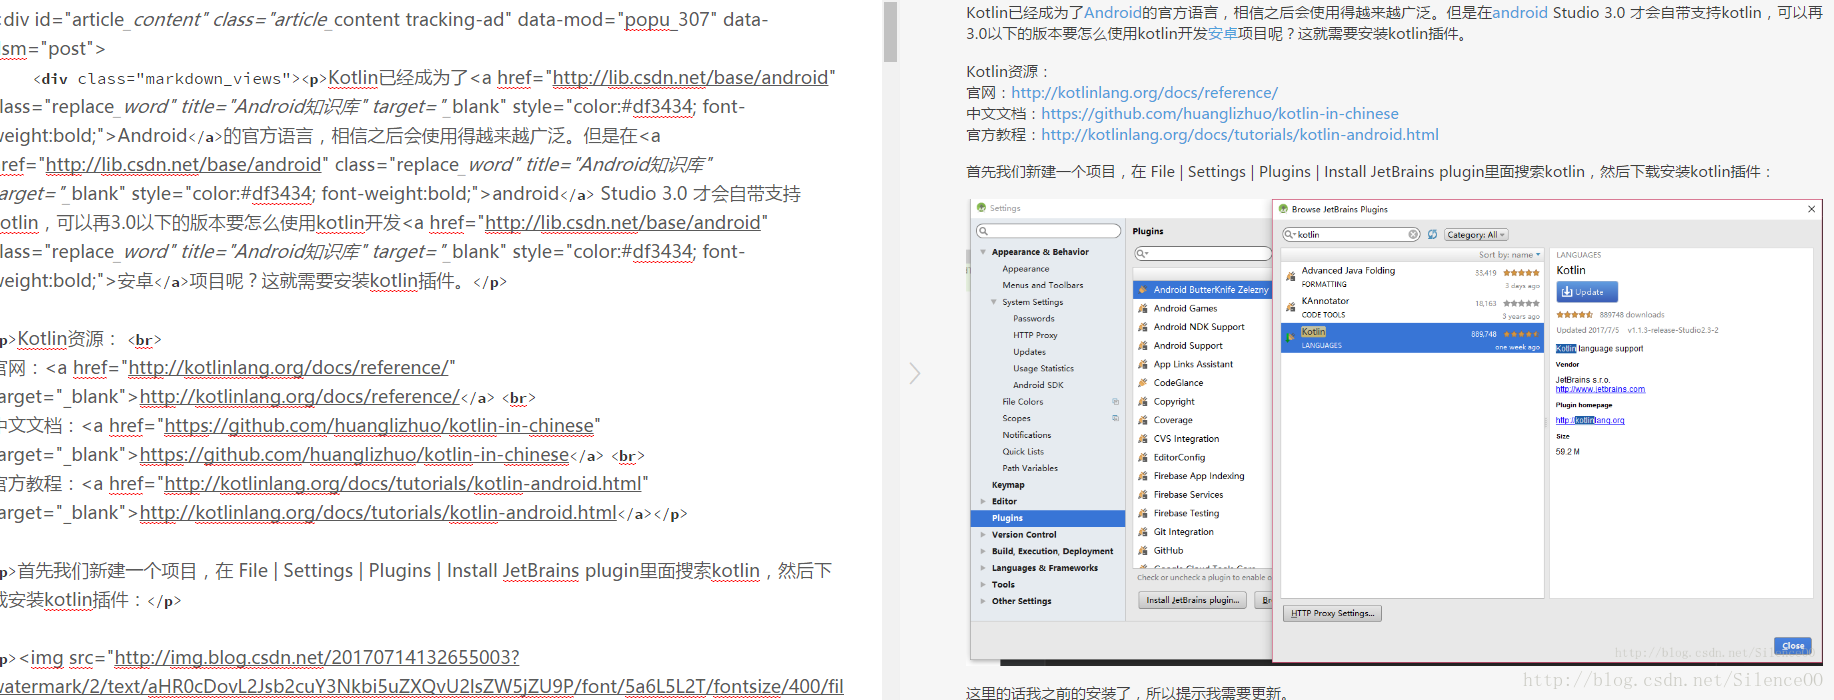Click the Advanced Java Folding plugin icon

(x=1291, y=276)
